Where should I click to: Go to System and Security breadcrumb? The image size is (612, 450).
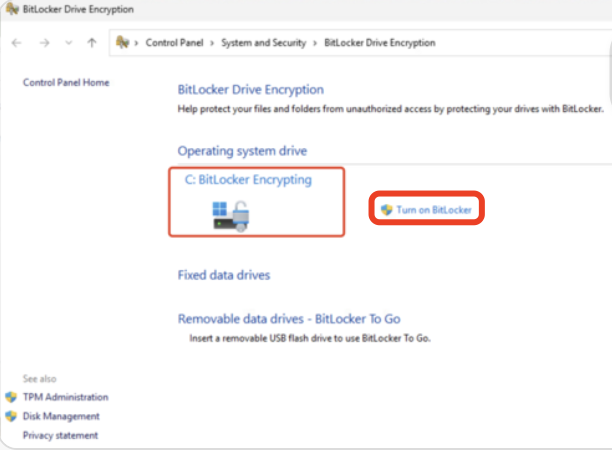[x=264, y=43]
